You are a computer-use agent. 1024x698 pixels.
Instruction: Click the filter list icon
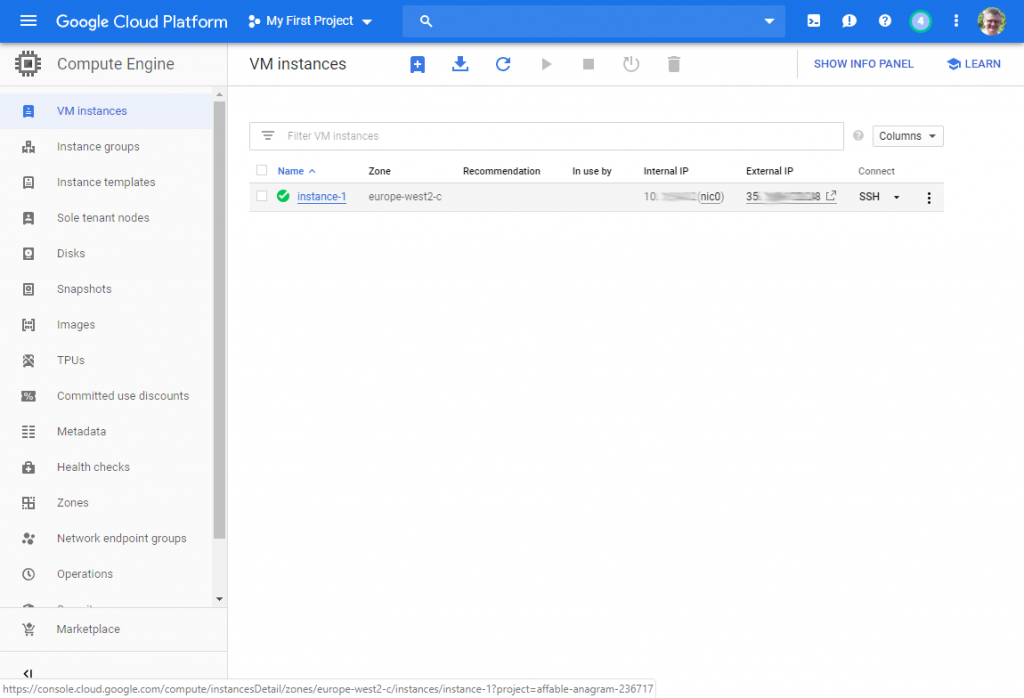tap(268, 136)
